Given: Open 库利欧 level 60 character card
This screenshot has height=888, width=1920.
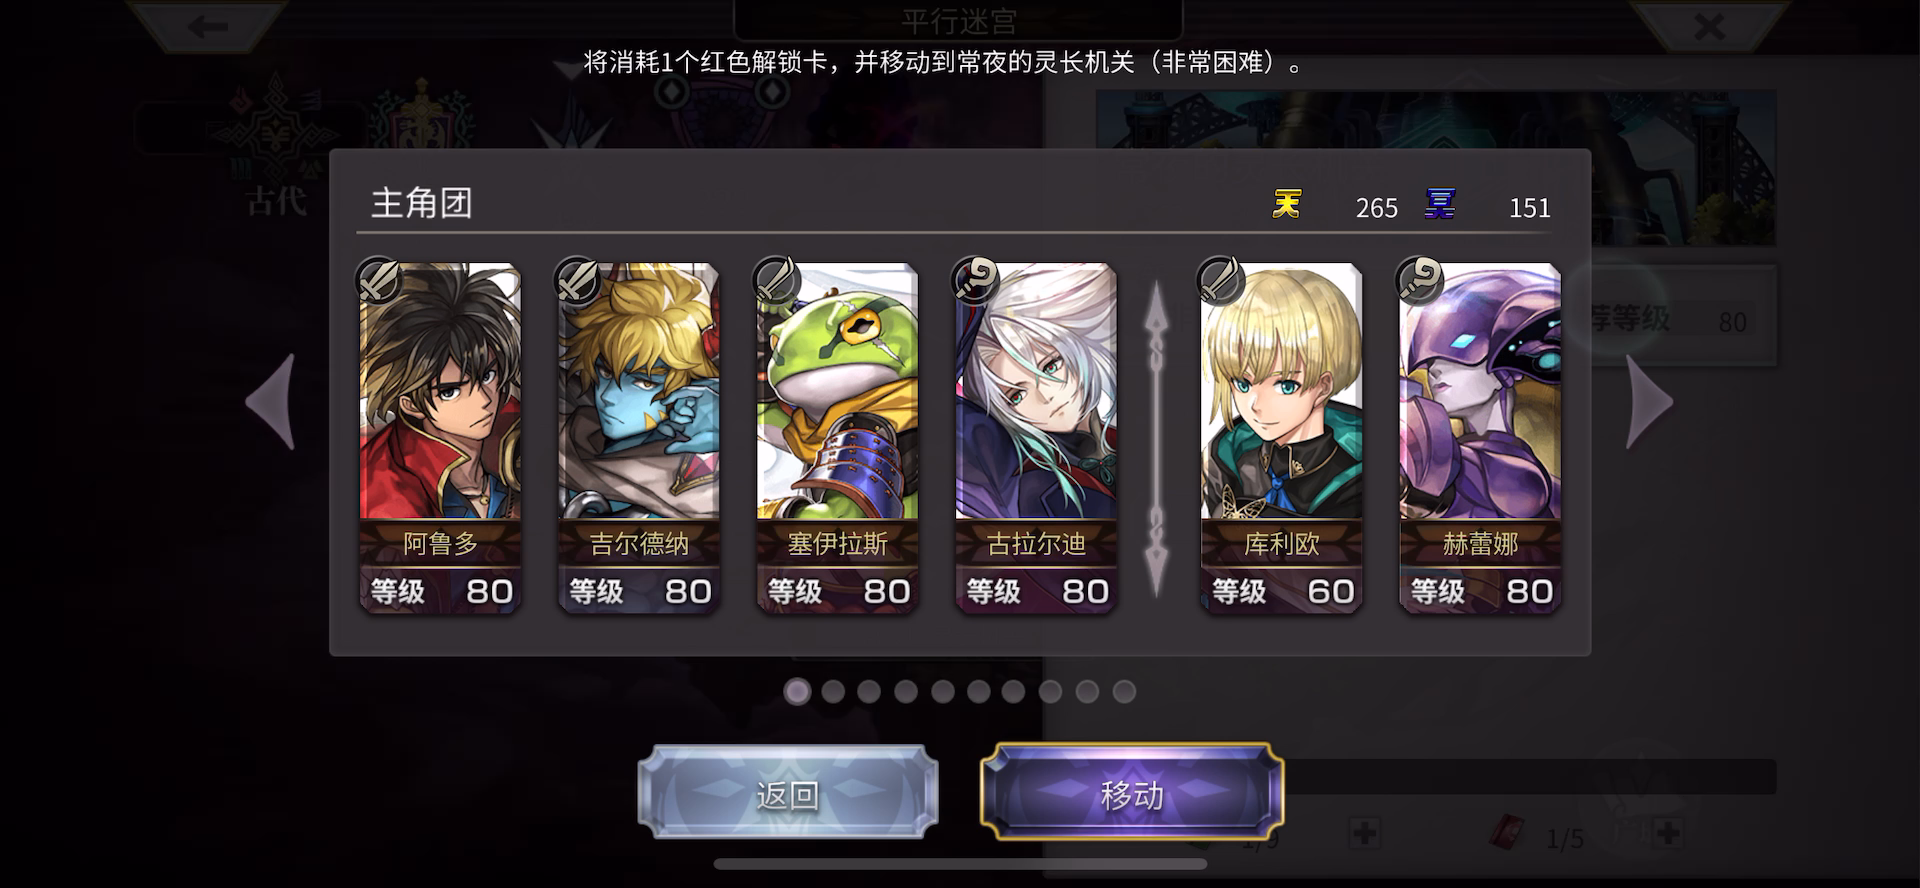Looking at the screenshot, I should click(x=1281, y=438).
